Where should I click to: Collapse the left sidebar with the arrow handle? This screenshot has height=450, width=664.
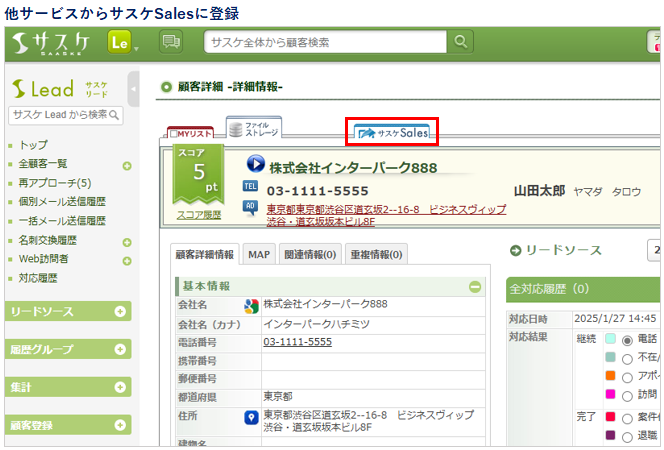click(133, 89)
